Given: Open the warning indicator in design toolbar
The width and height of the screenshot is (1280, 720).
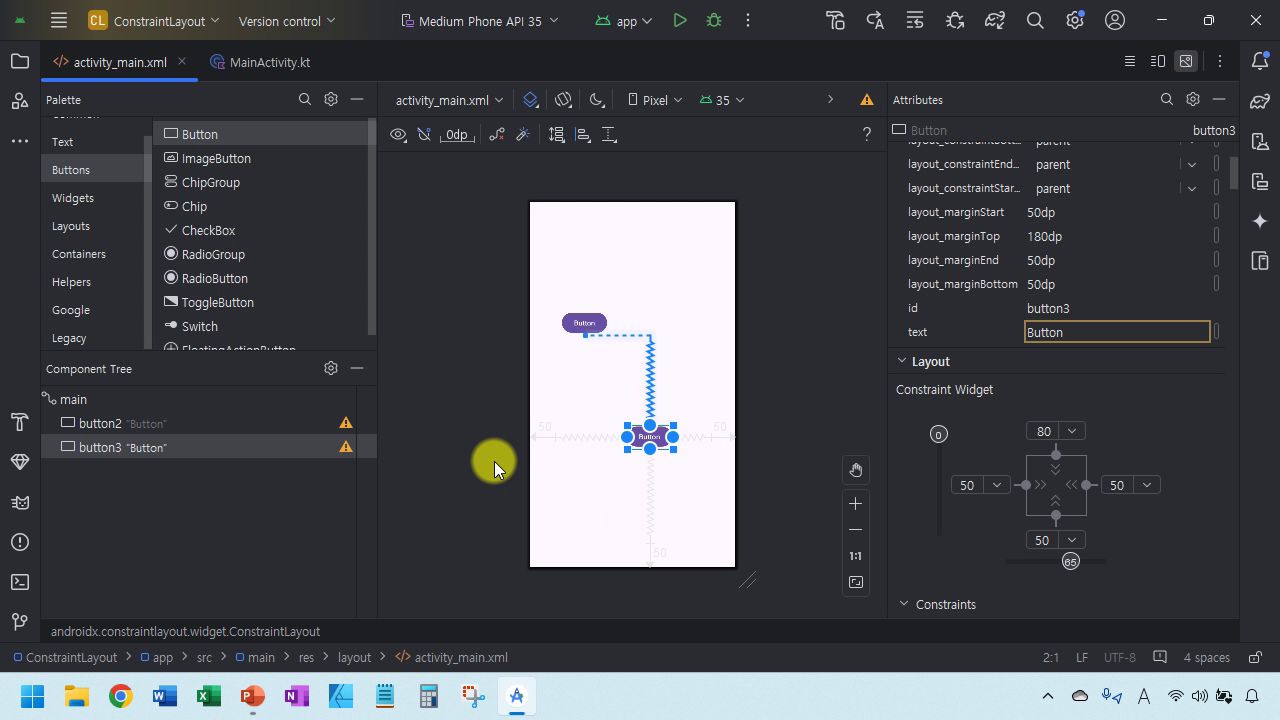Looking at the screenshot, I should point(867,99).
